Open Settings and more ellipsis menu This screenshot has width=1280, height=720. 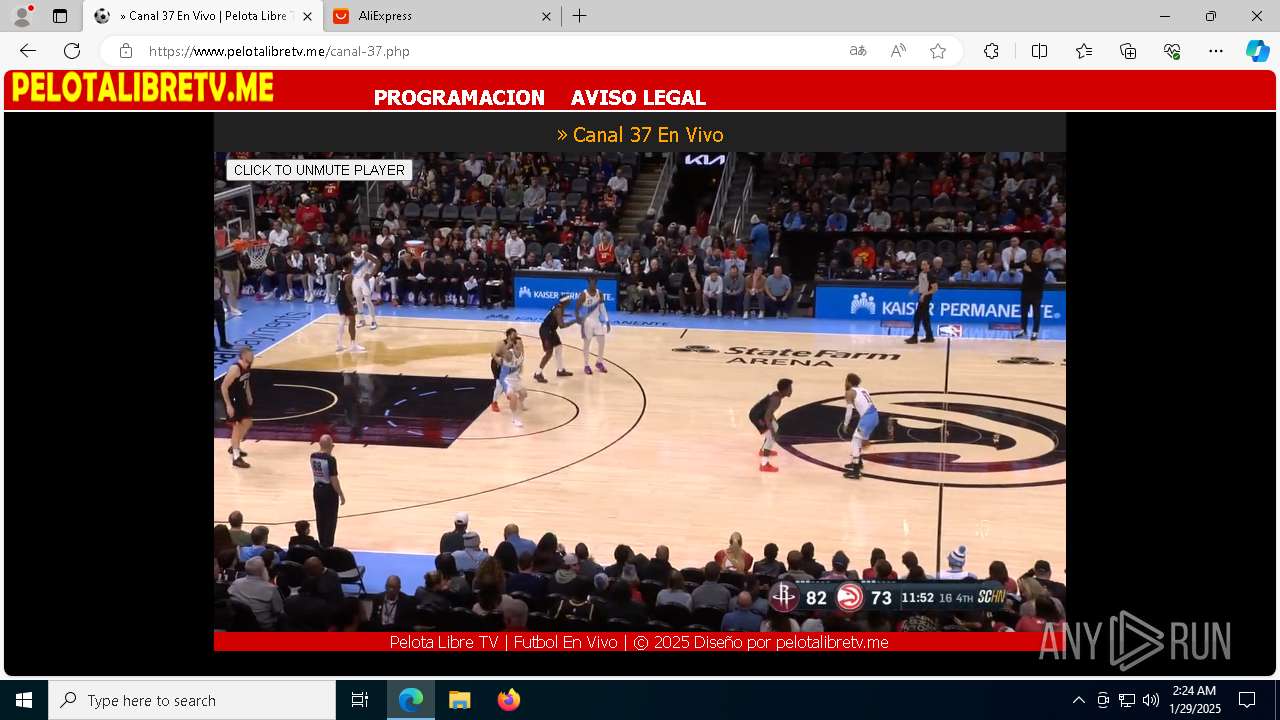(1216, 51)
